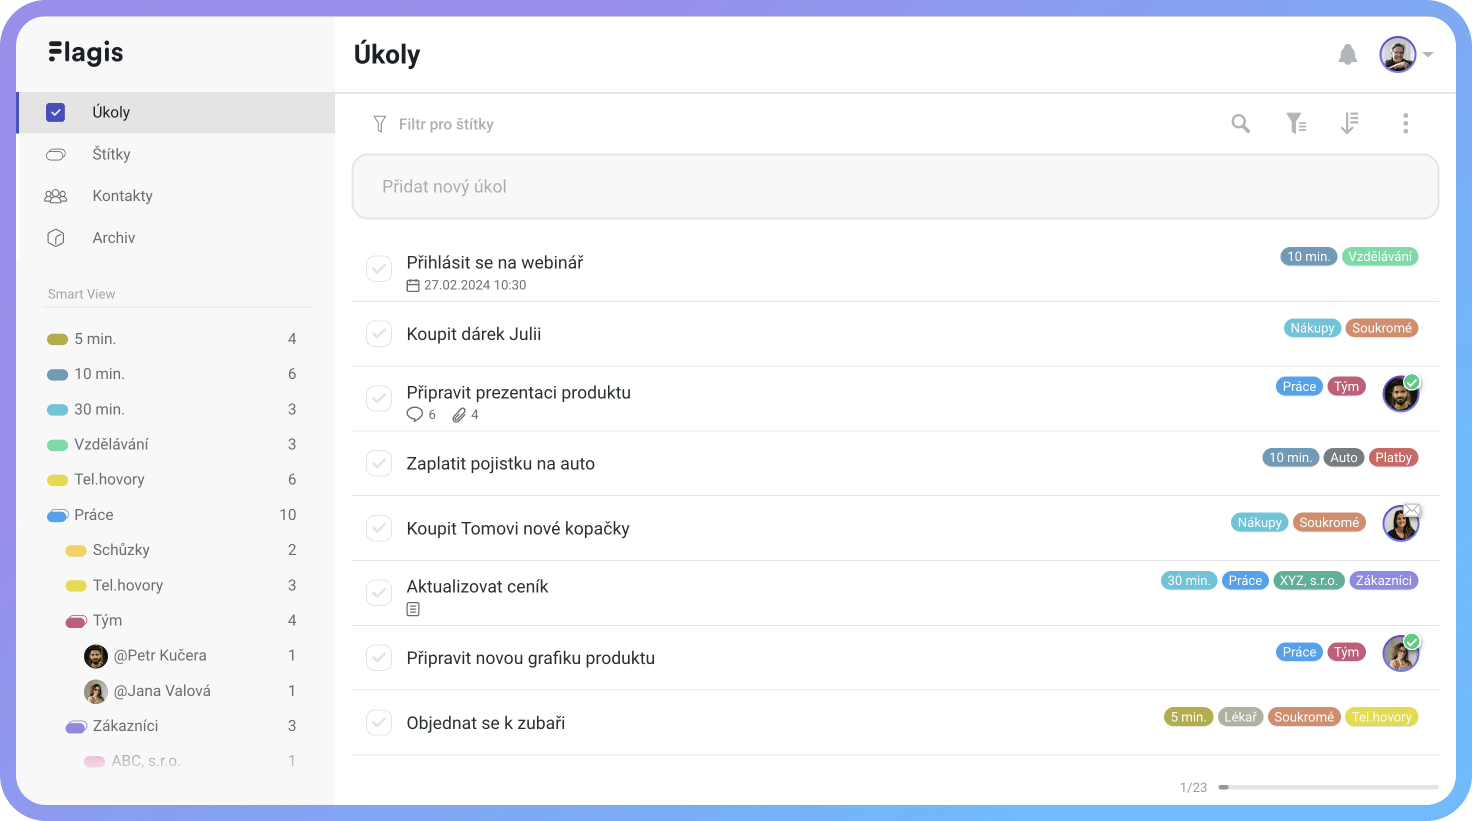Viewport: 1472px width, 821px height.
Task: Open notifications bell icon
Action: pyautogui.click(x=1348, y=54)
